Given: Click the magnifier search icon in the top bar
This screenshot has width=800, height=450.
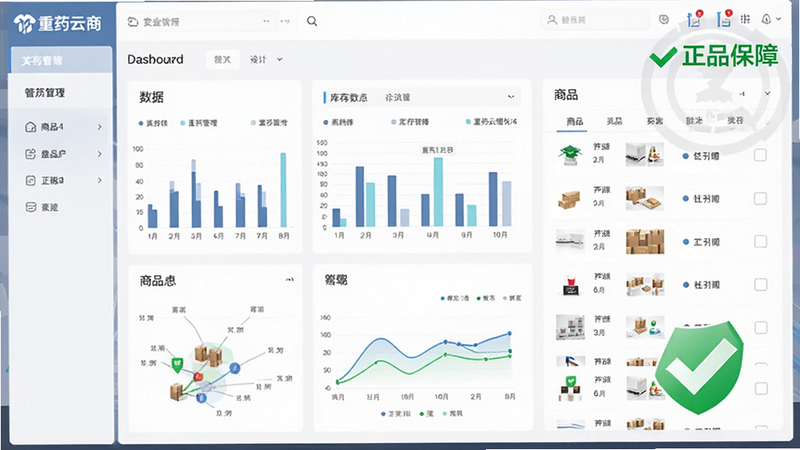Looking at the screenshot, I should [x=312, y=21].
